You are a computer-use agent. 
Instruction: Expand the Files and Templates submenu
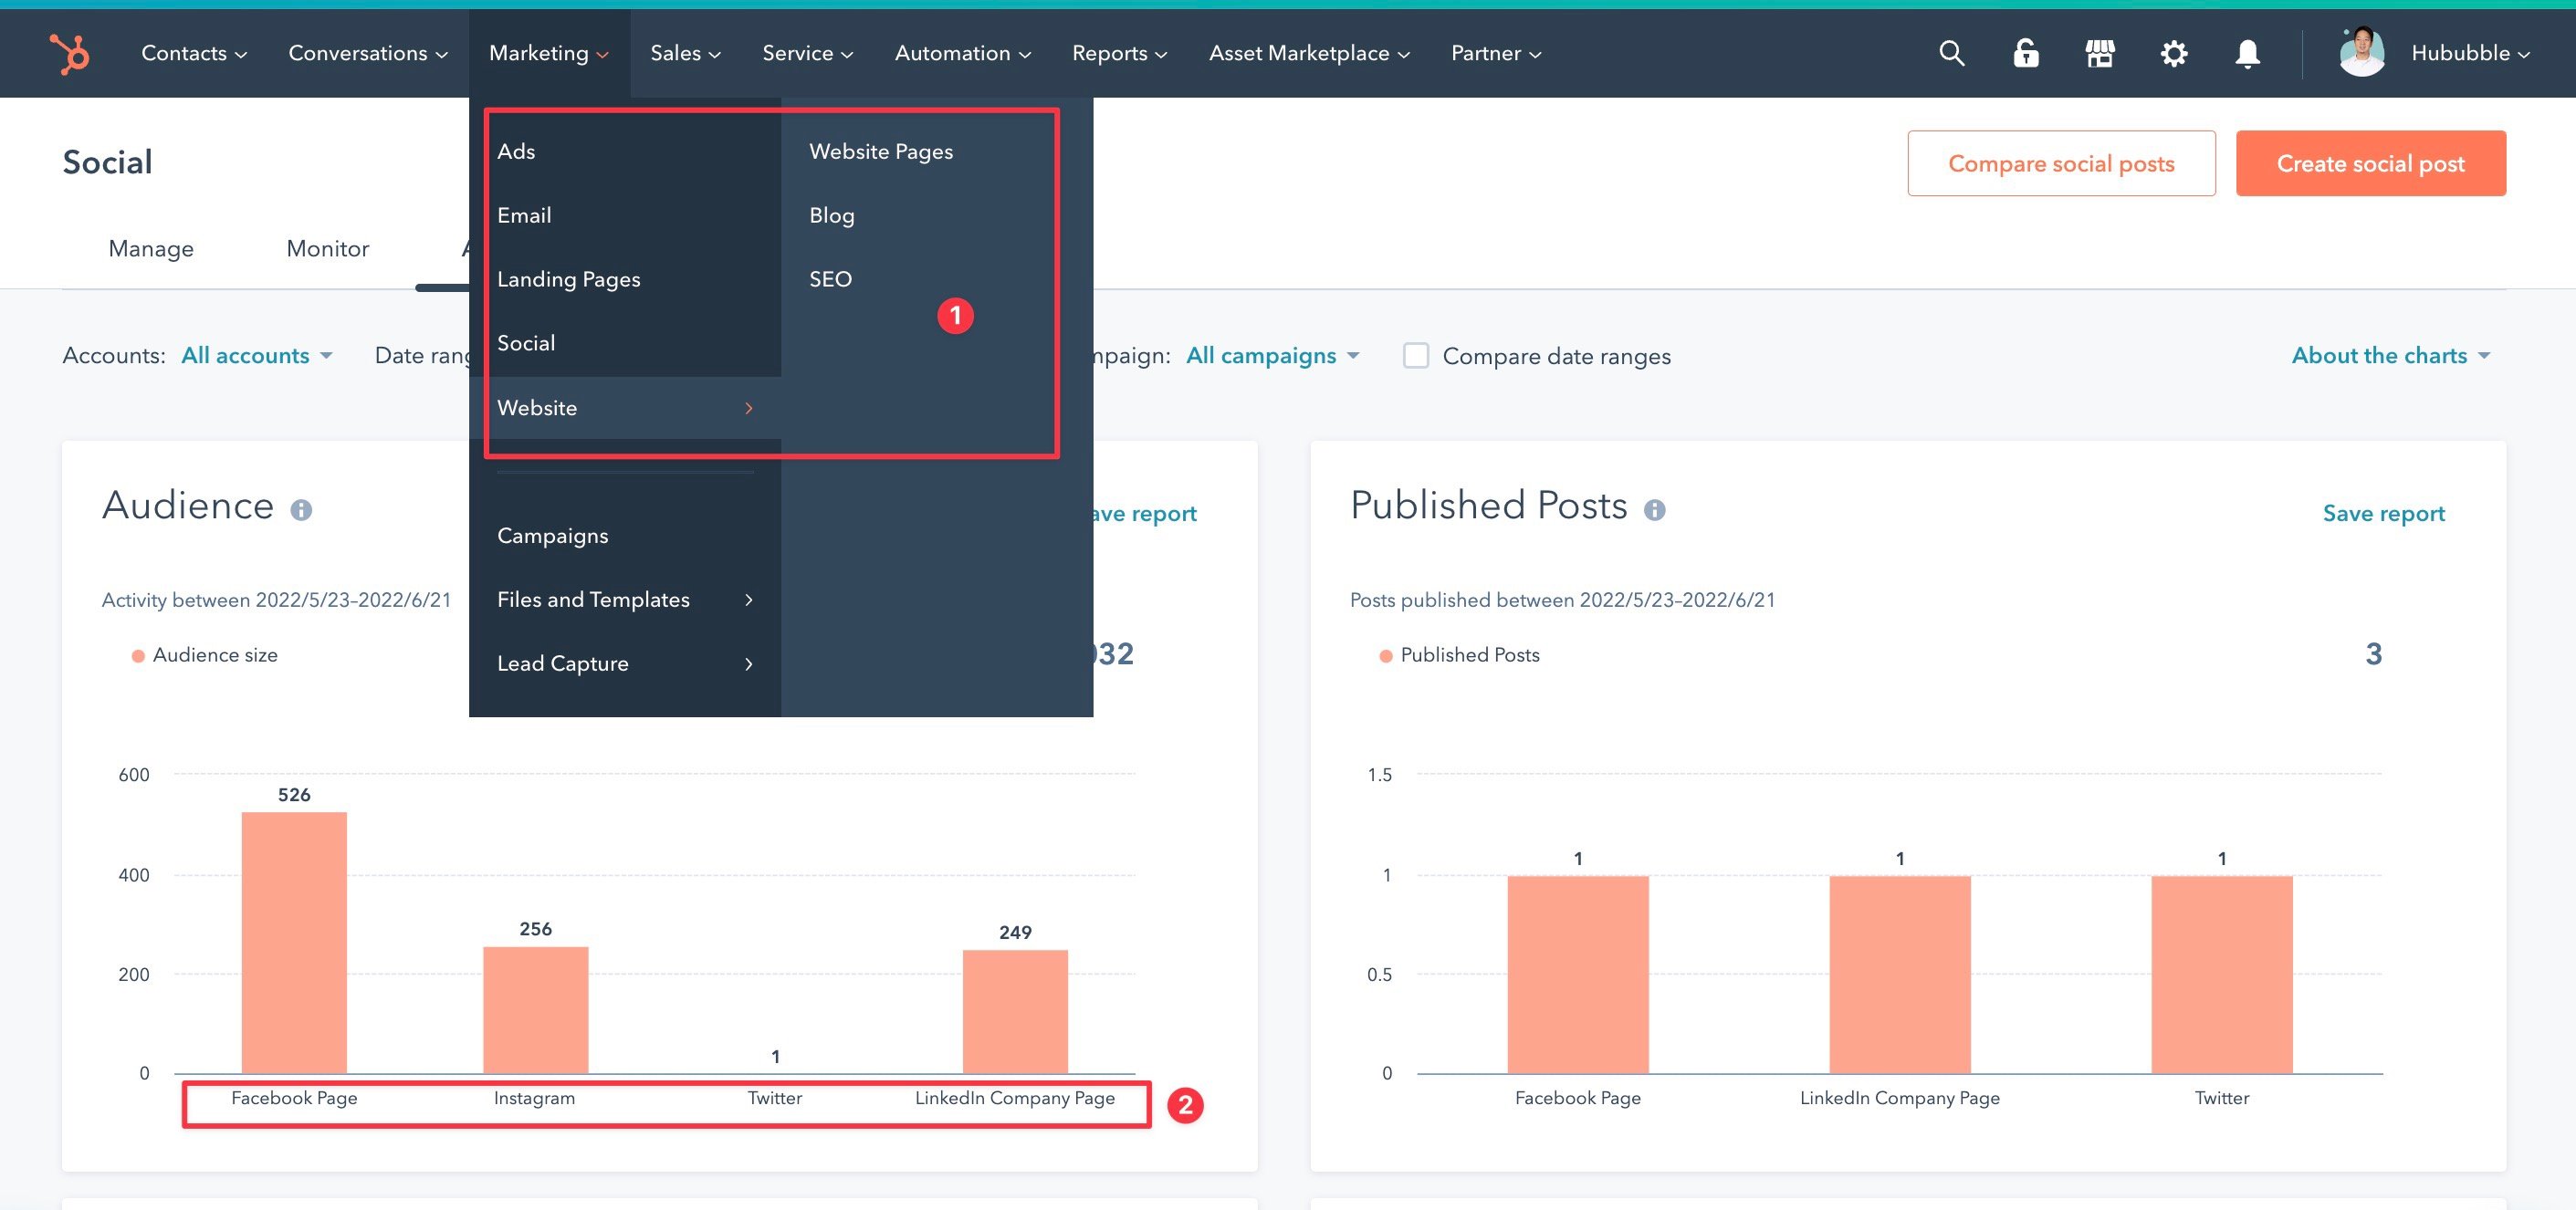tap(625, 599)
